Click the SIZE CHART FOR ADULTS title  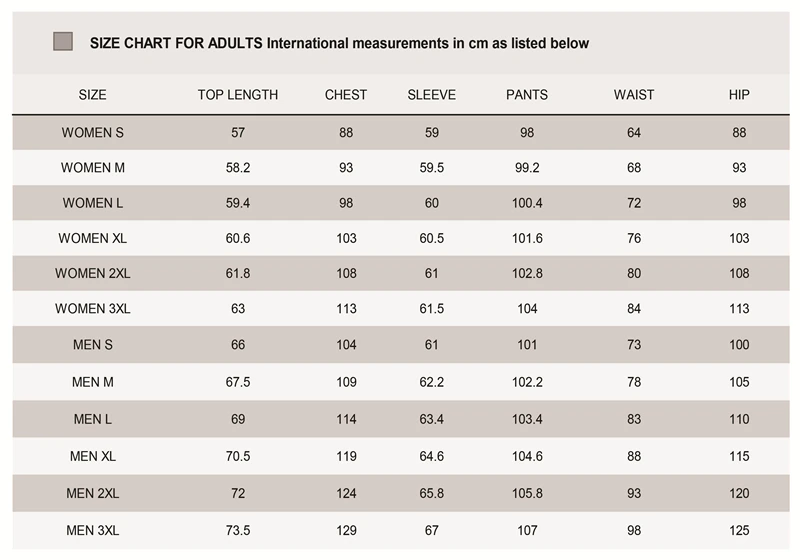coord(176,43)
